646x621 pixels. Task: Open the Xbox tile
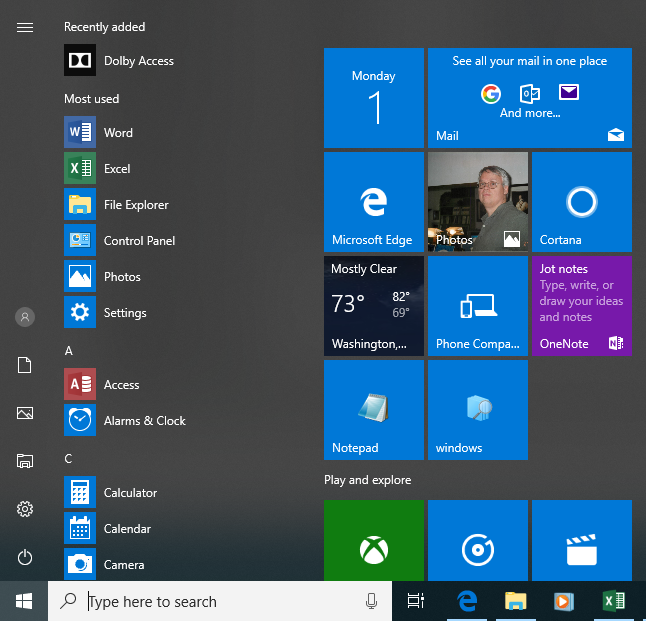[374, 540]
